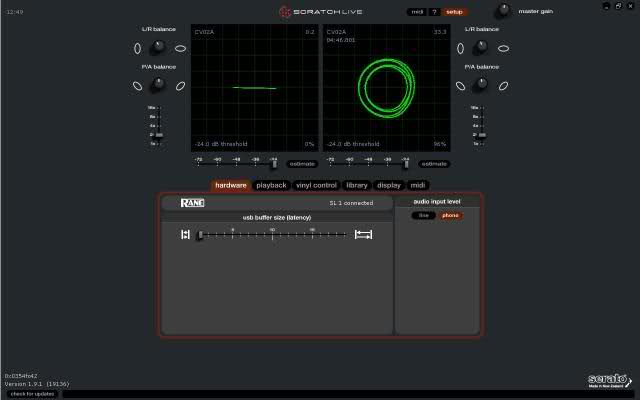This screenshot has height=400, width=640.
Task: Click the usb buffer size (latency) heading
Action: coord(277,218)
